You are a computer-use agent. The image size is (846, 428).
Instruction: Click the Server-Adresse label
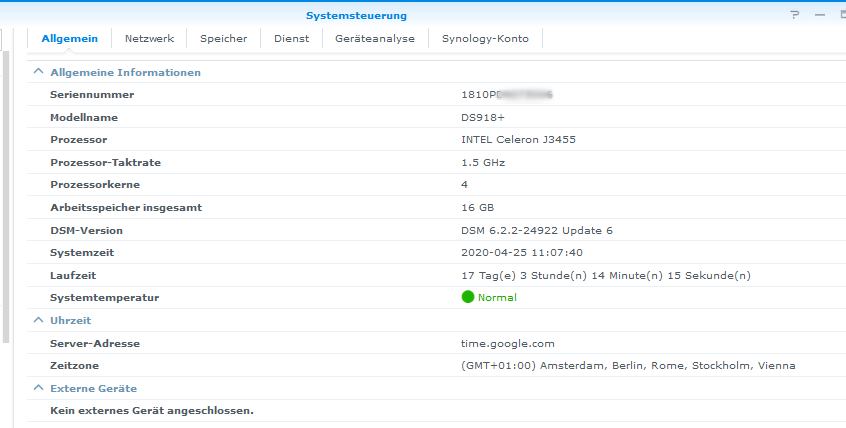(95, 343)
